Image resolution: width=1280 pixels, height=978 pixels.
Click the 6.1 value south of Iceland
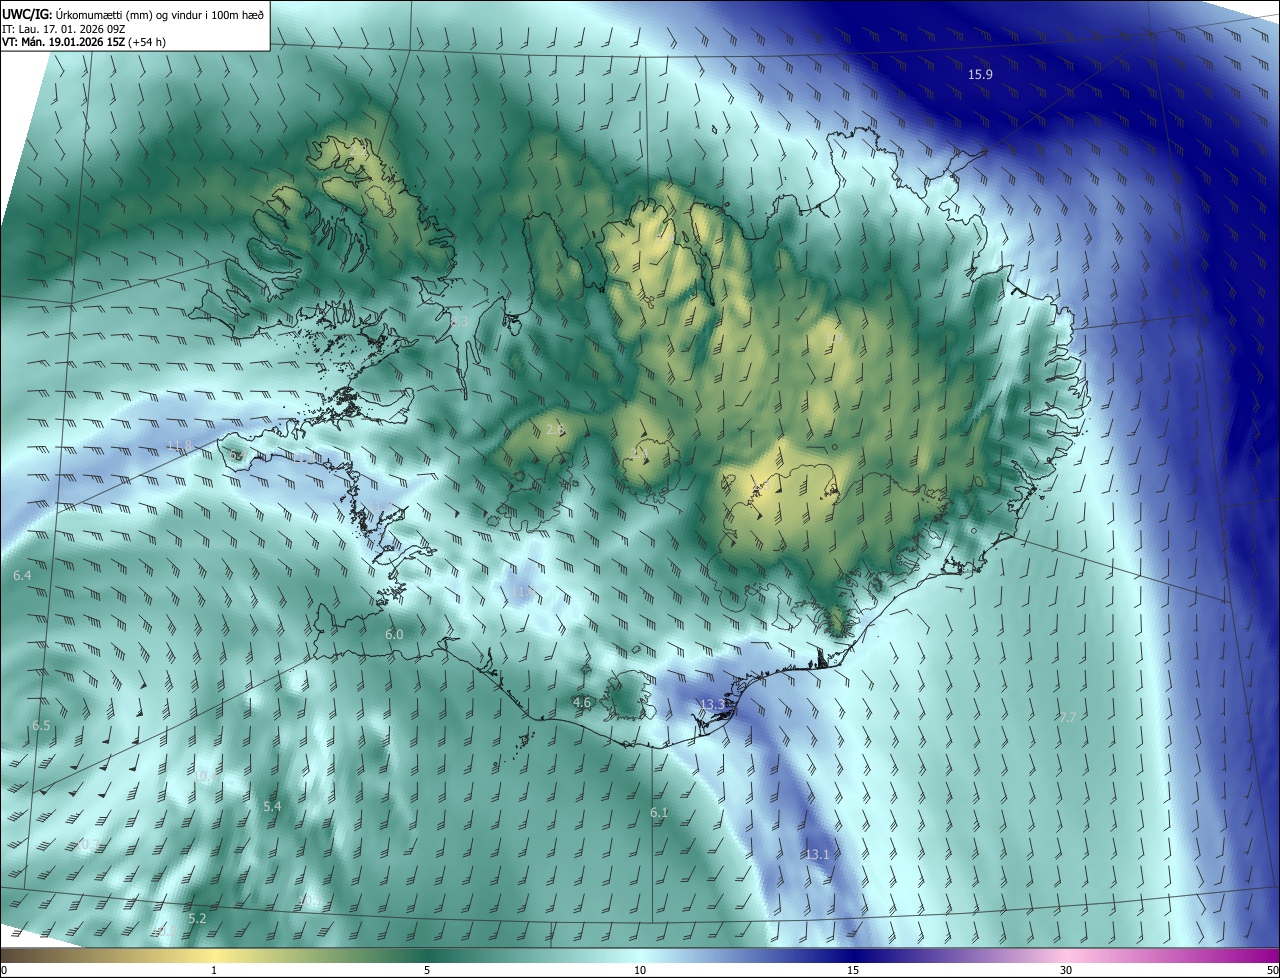click(659, 813)
